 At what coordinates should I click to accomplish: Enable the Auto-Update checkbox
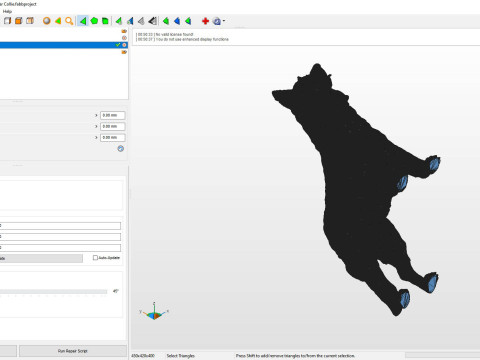pyautogui.click(x=95, y=258)
